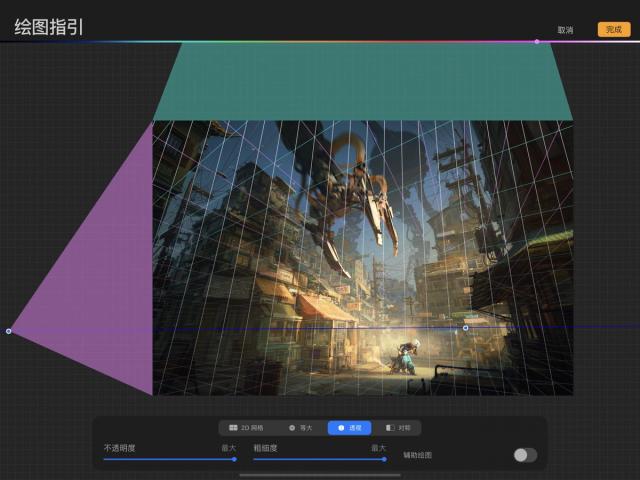
Task: Click the isometric guide icon
Action: point(292,428)
